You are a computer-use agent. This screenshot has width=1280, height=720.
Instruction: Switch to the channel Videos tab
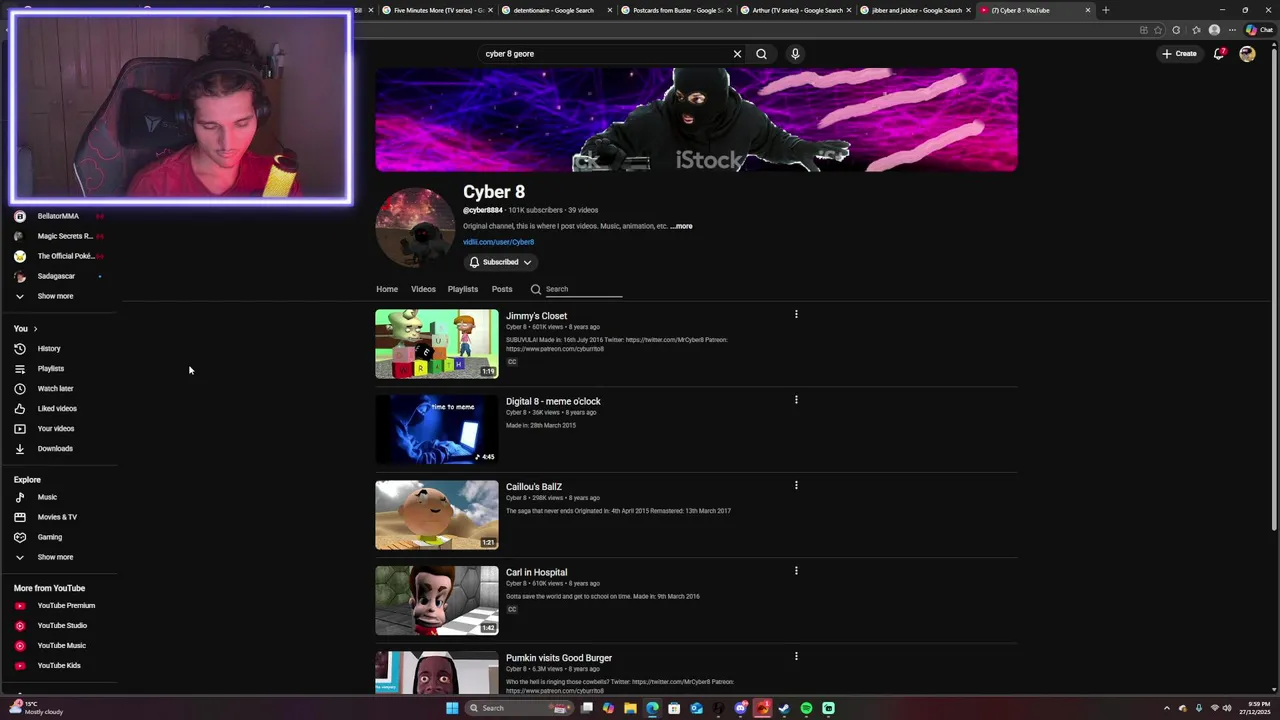423,289
